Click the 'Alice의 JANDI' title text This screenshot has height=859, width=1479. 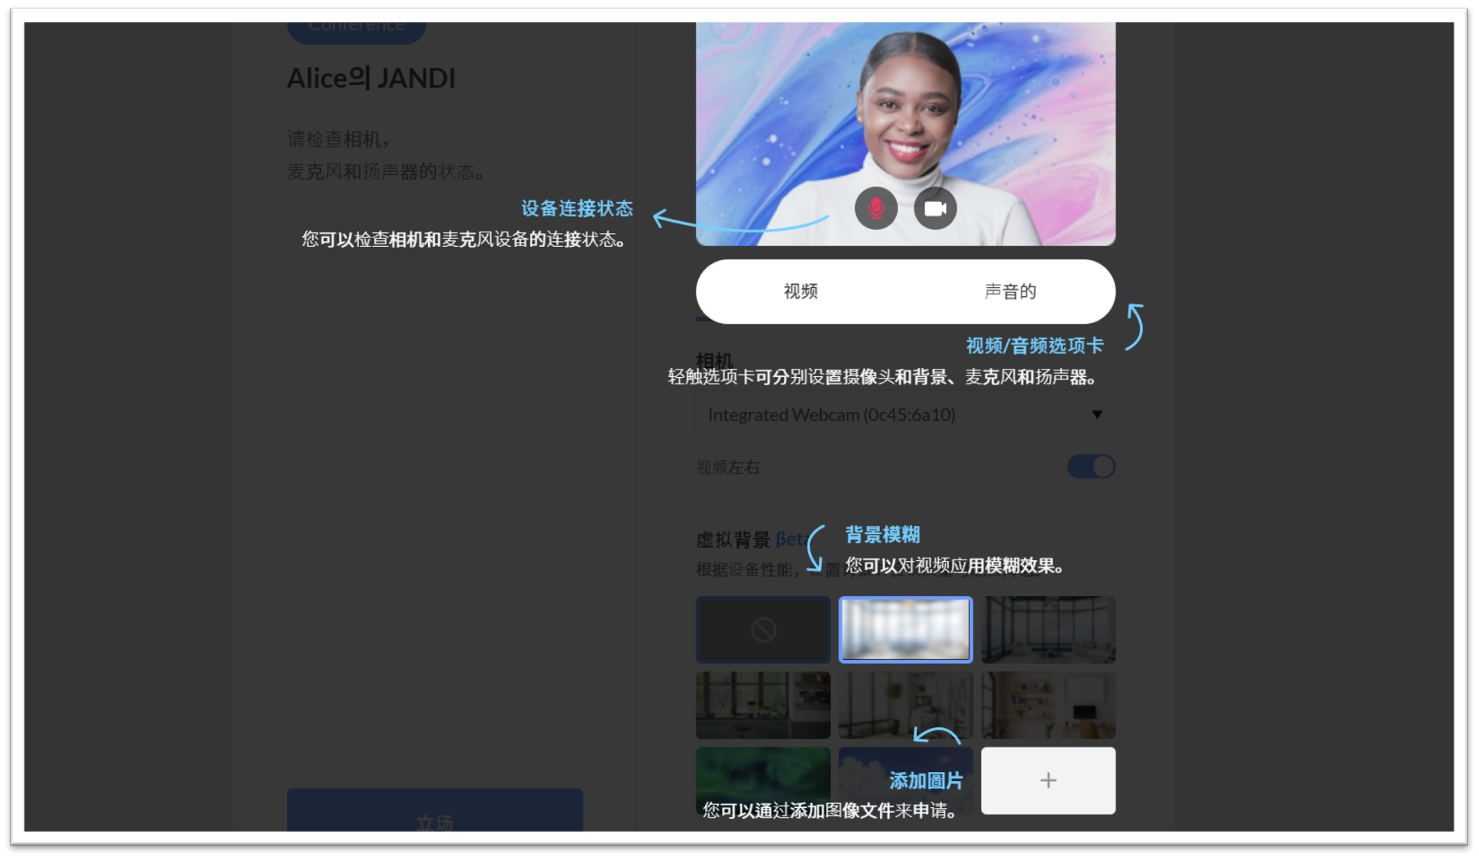coord(371,78)
